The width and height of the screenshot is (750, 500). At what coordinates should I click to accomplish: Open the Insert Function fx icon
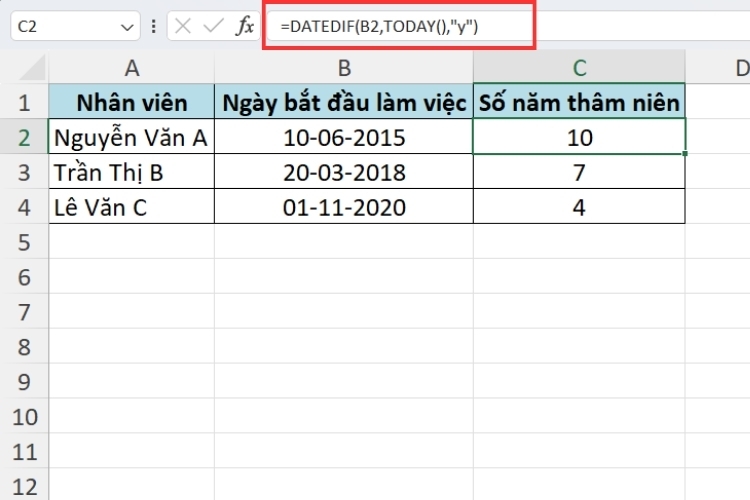tap(245, 26)
